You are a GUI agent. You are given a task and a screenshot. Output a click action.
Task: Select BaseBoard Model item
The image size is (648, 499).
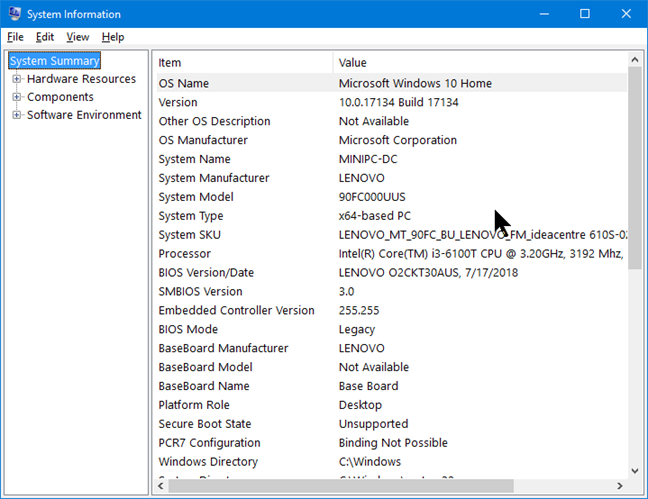206,367
